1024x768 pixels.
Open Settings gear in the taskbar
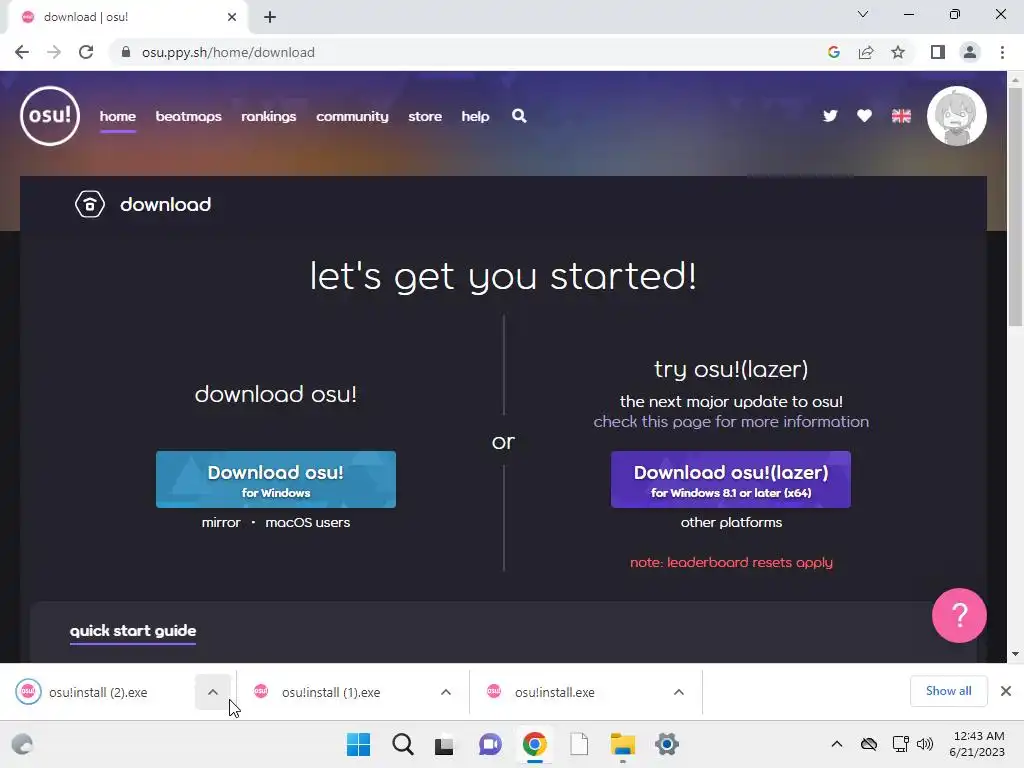click(667, 744)
